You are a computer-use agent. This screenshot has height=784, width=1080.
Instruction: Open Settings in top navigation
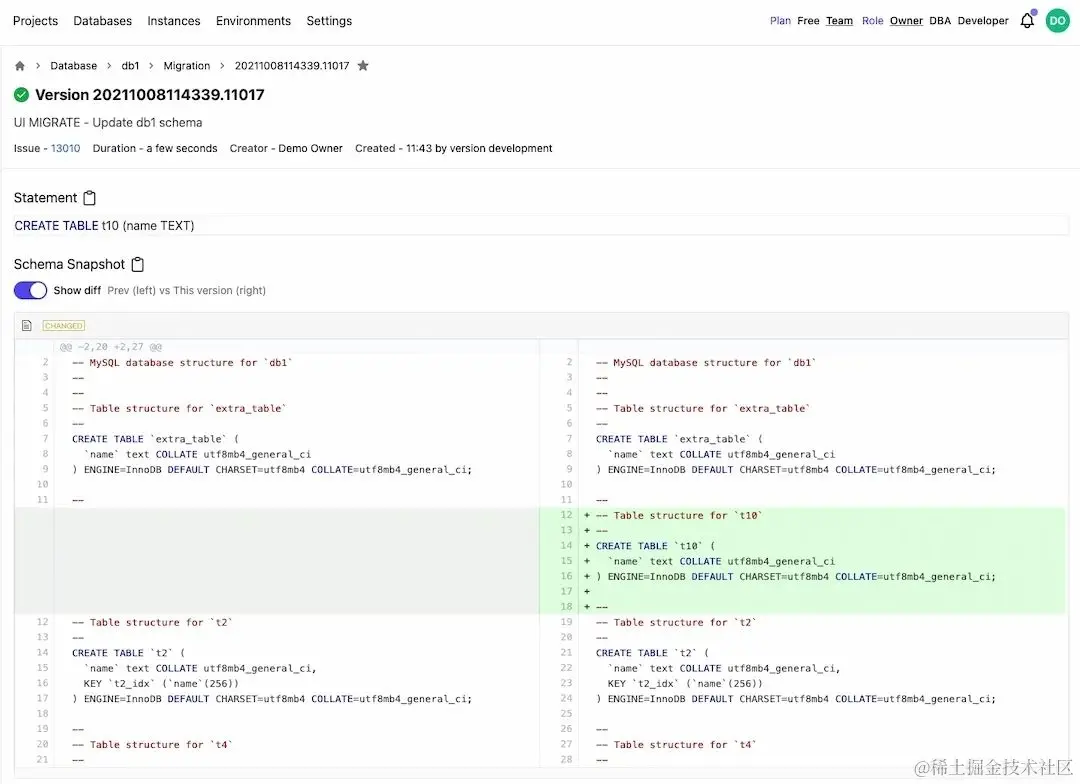point(329,21)
